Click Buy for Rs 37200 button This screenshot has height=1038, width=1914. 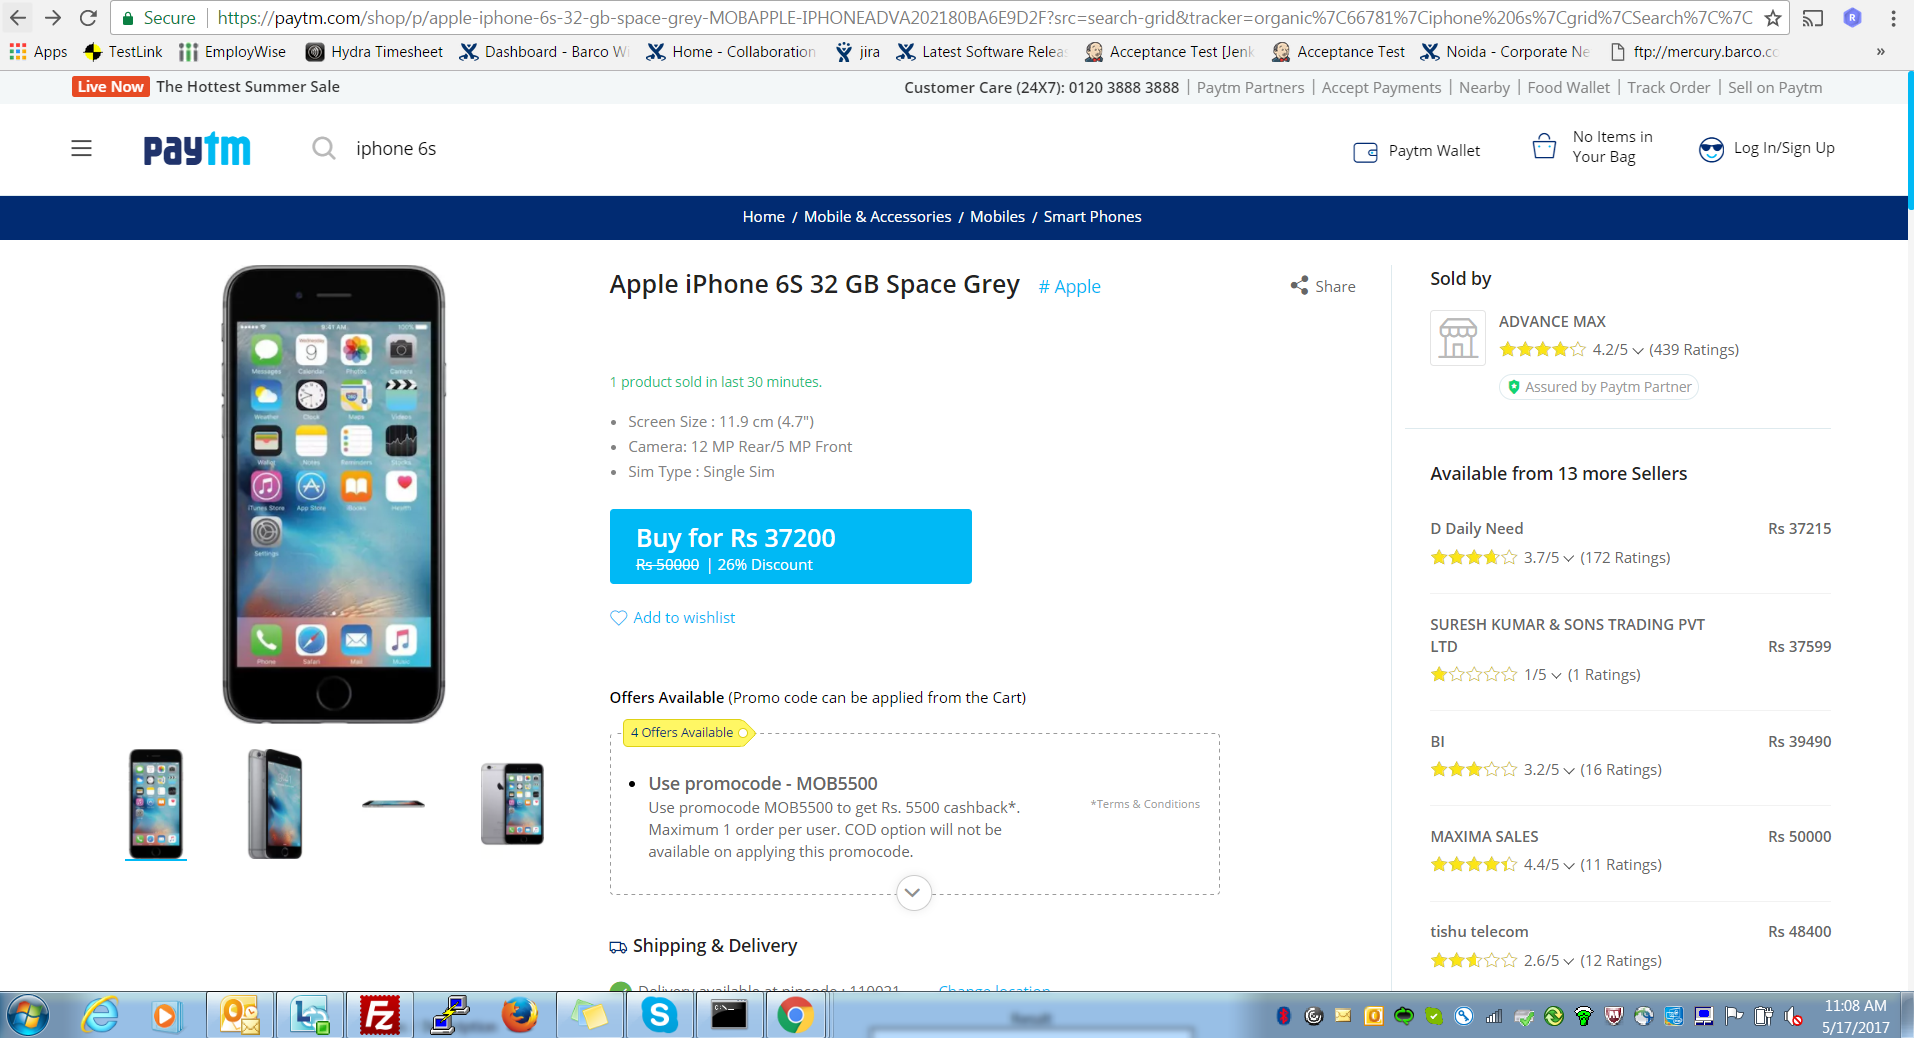click(790, 546)
